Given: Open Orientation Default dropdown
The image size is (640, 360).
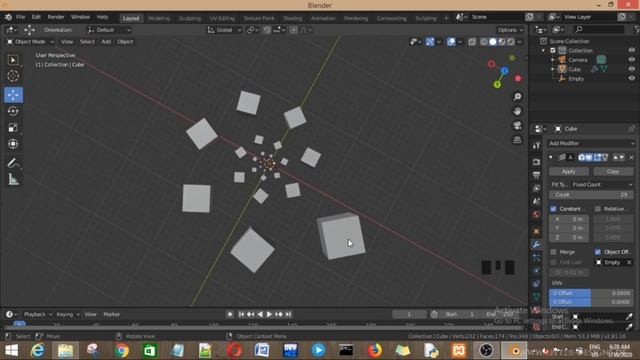Looking at the screenshot, I should [109, 30].
